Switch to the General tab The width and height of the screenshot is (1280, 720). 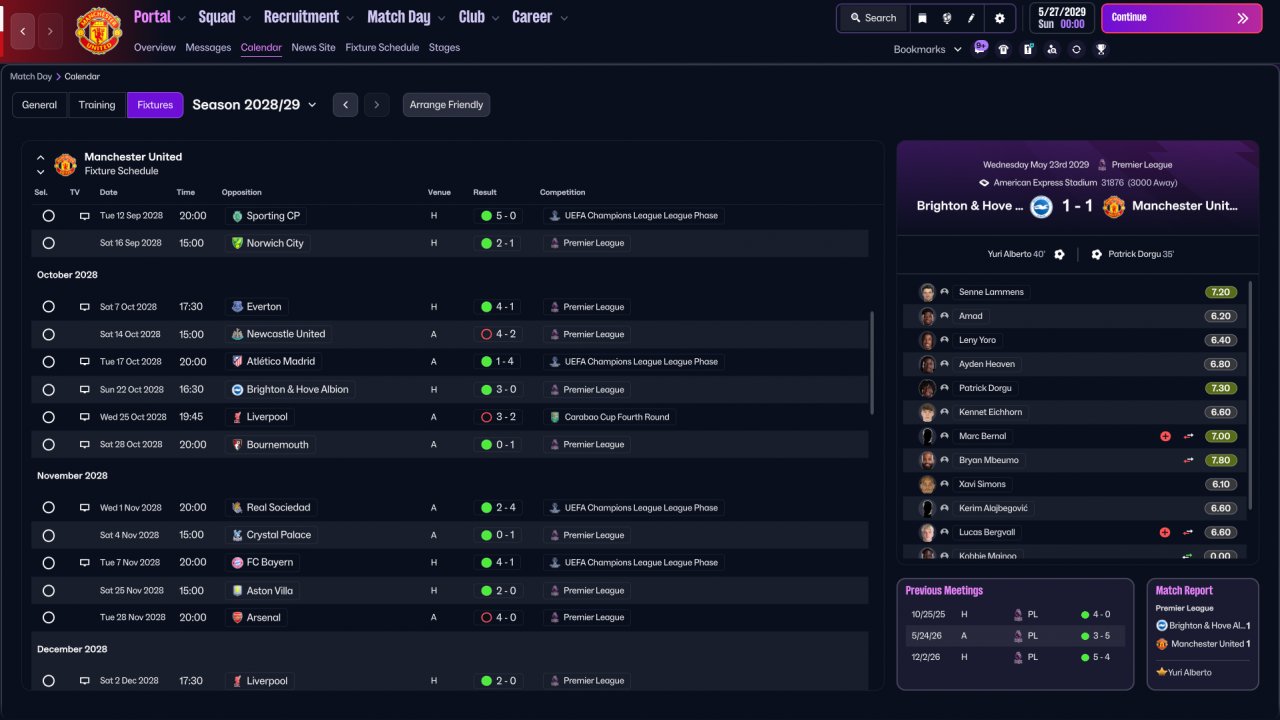click(40, 105)
